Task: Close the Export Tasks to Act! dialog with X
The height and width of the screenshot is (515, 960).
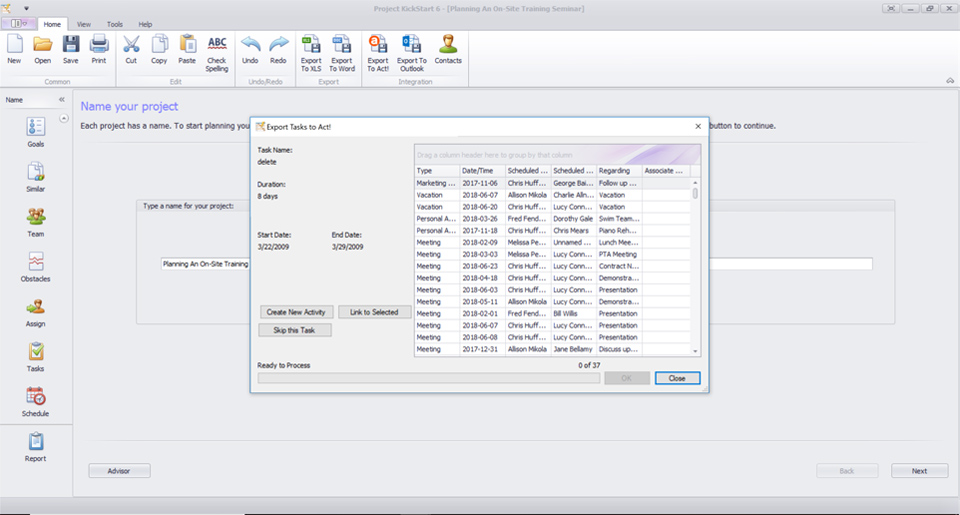Action: tap(698, 126)
